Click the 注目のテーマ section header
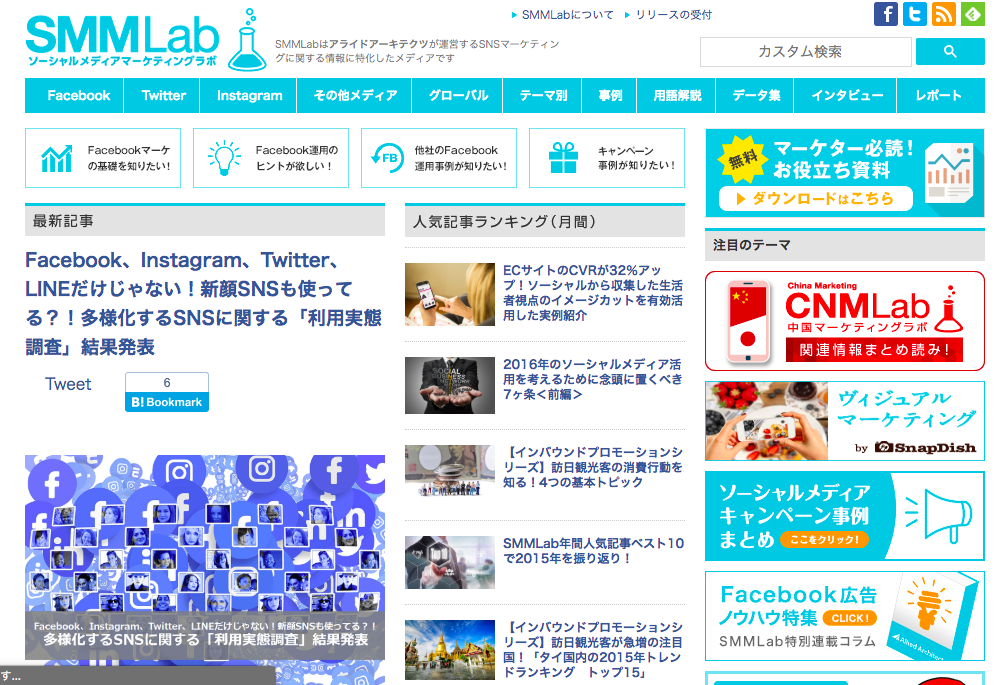Screen dimensions: 1000x685 click(844, 245)
